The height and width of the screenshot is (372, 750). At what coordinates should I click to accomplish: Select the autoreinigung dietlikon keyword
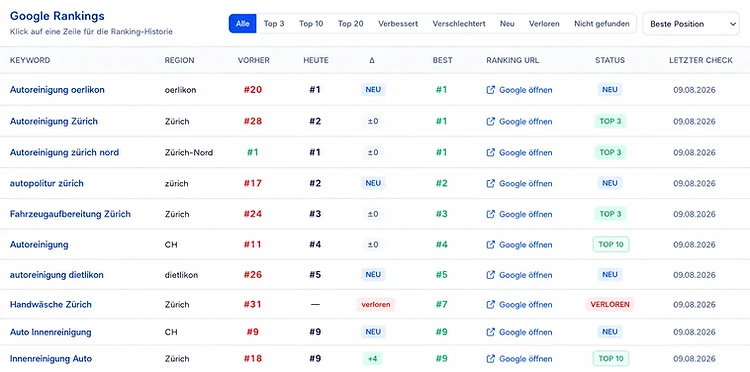56,275
